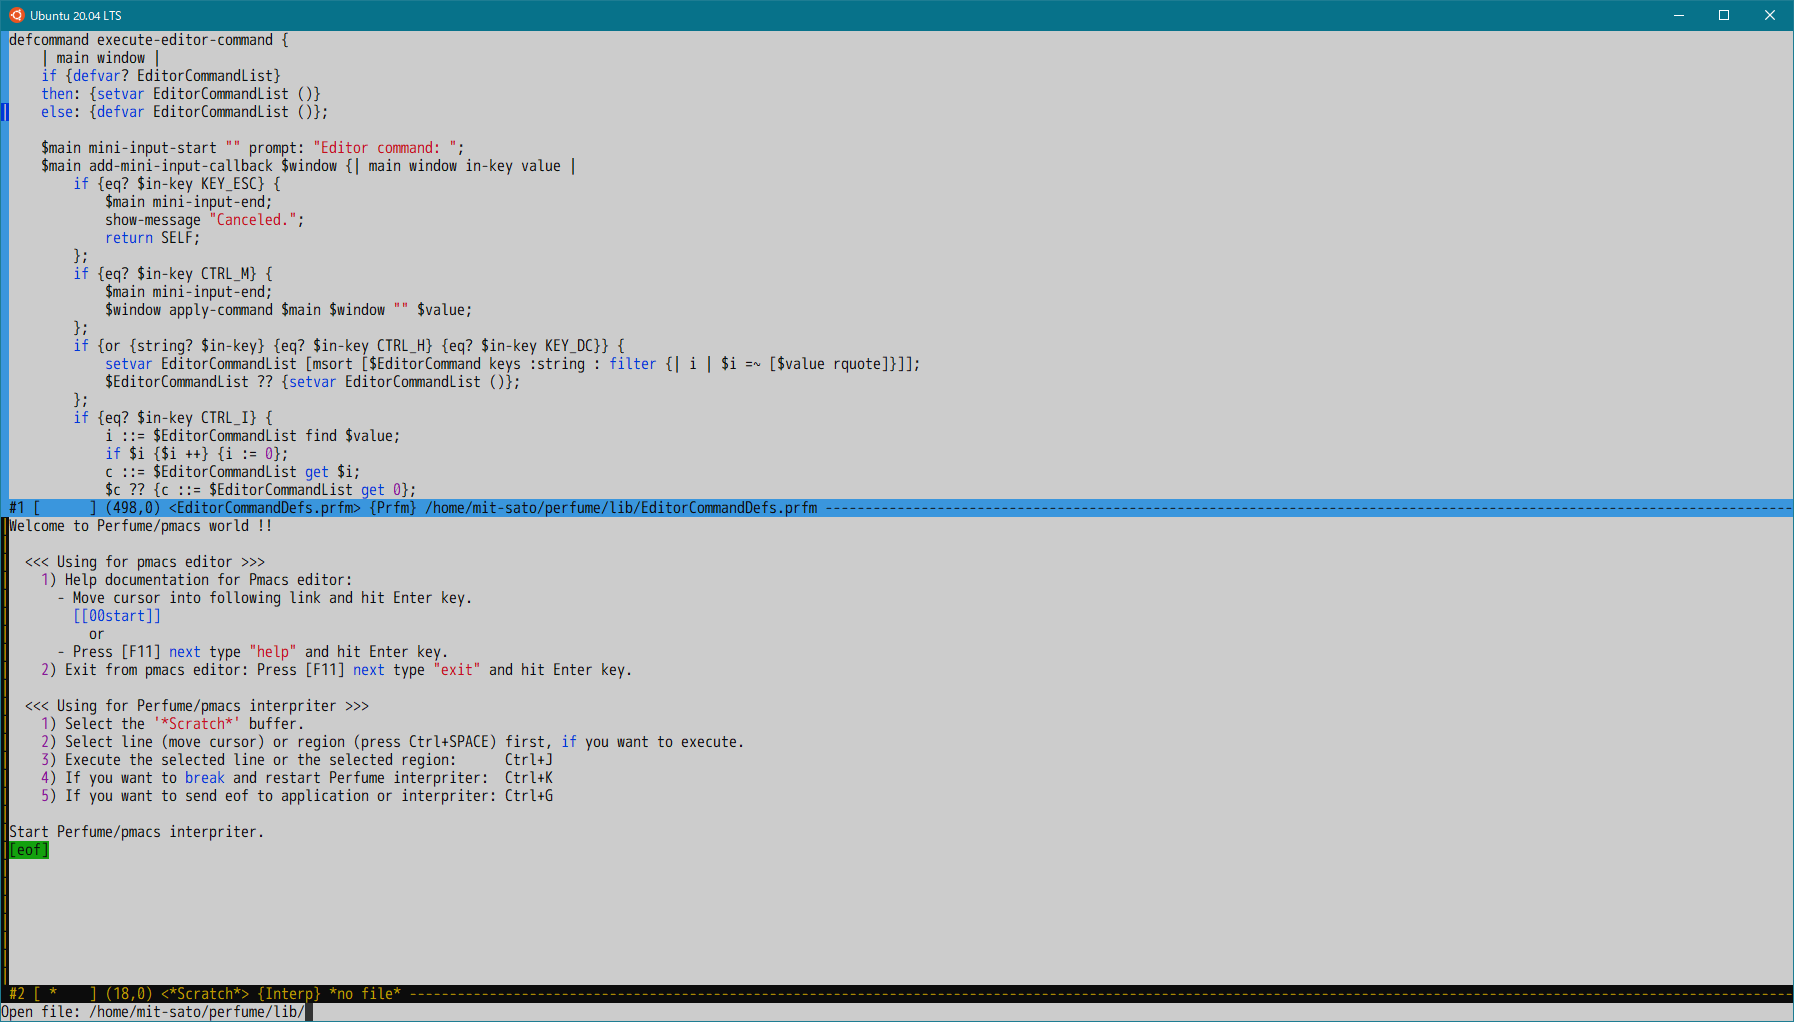The width and height of the screenshot is (1794, 1022).
Task: Minimize the Ubuntu 20.04 LTS window
Action: click(1679, 15)
